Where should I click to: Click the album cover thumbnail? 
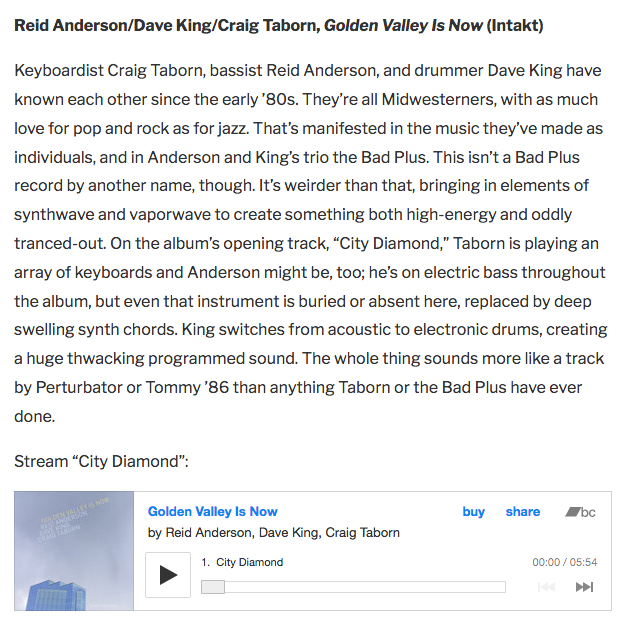[74, 551]
